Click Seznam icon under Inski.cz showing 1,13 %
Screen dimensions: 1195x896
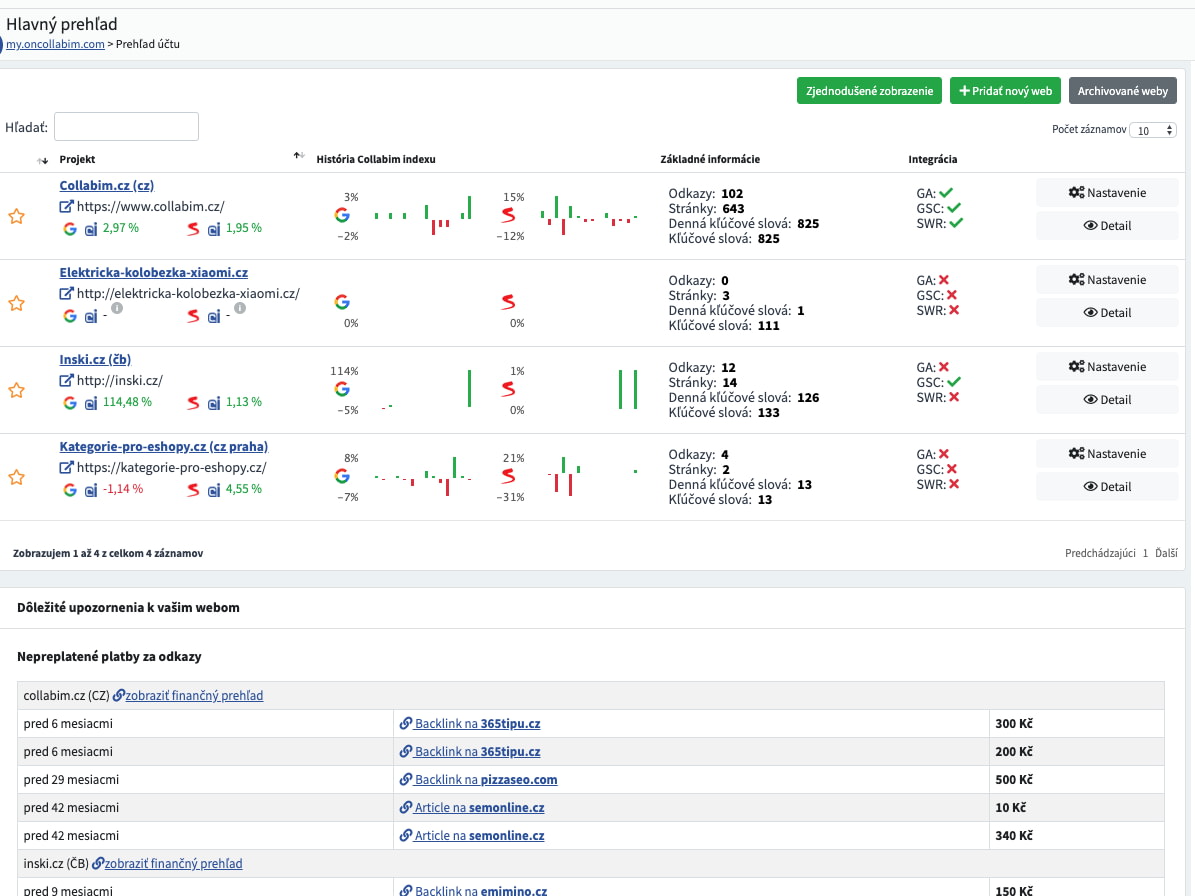[x=193, y=402]
